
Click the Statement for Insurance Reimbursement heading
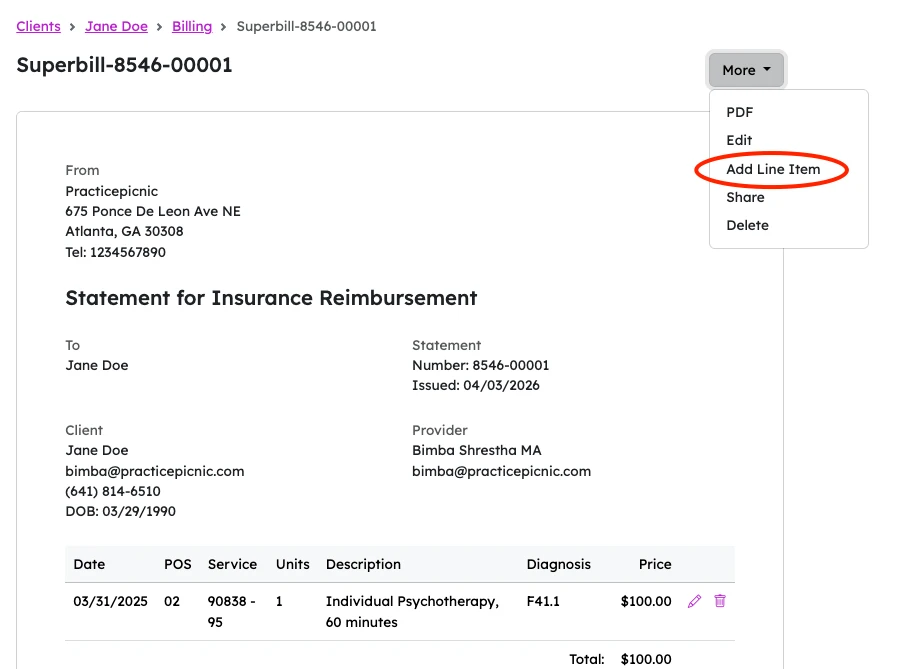pos(271,298)
